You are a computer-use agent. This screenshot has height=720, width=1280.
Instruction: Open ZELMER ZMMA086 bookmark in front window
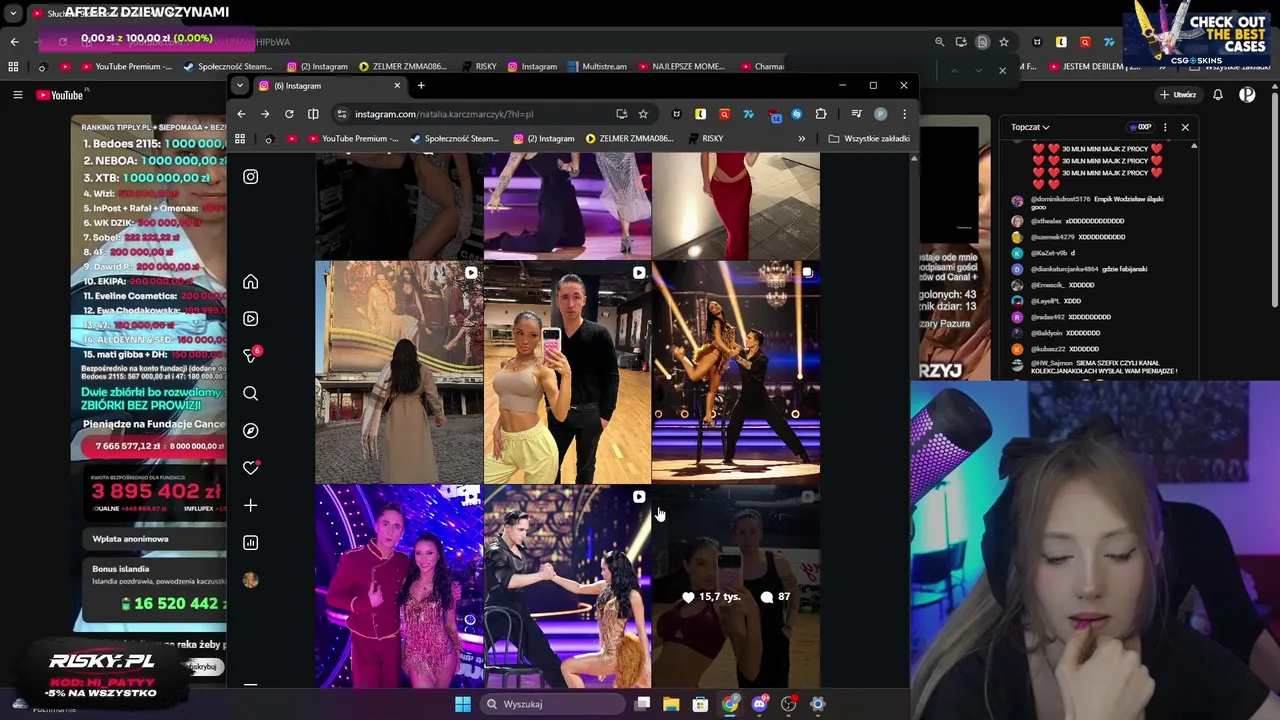coord(630,139)
